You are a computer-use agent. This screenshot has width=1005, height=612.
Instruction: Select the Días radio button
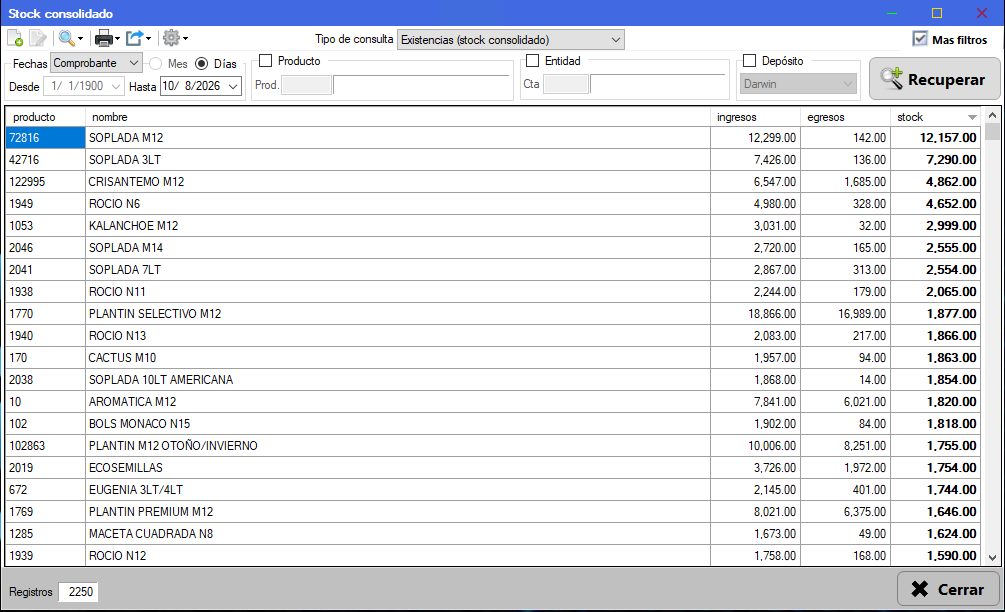[x=201, y=63]
